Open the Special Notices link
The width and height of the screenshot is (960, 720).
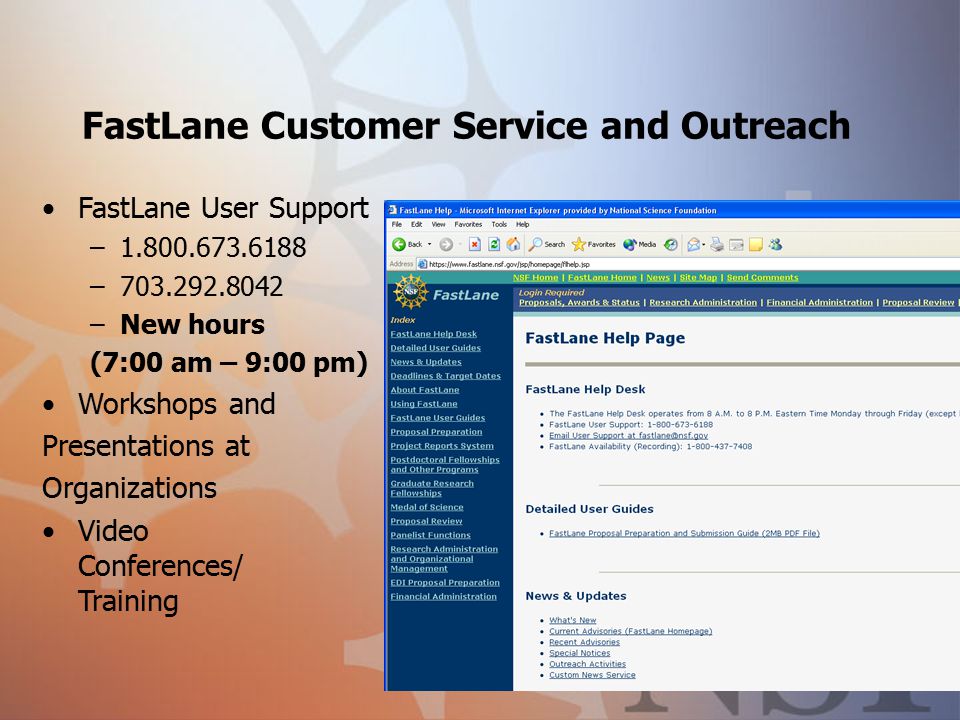(579, 653)
